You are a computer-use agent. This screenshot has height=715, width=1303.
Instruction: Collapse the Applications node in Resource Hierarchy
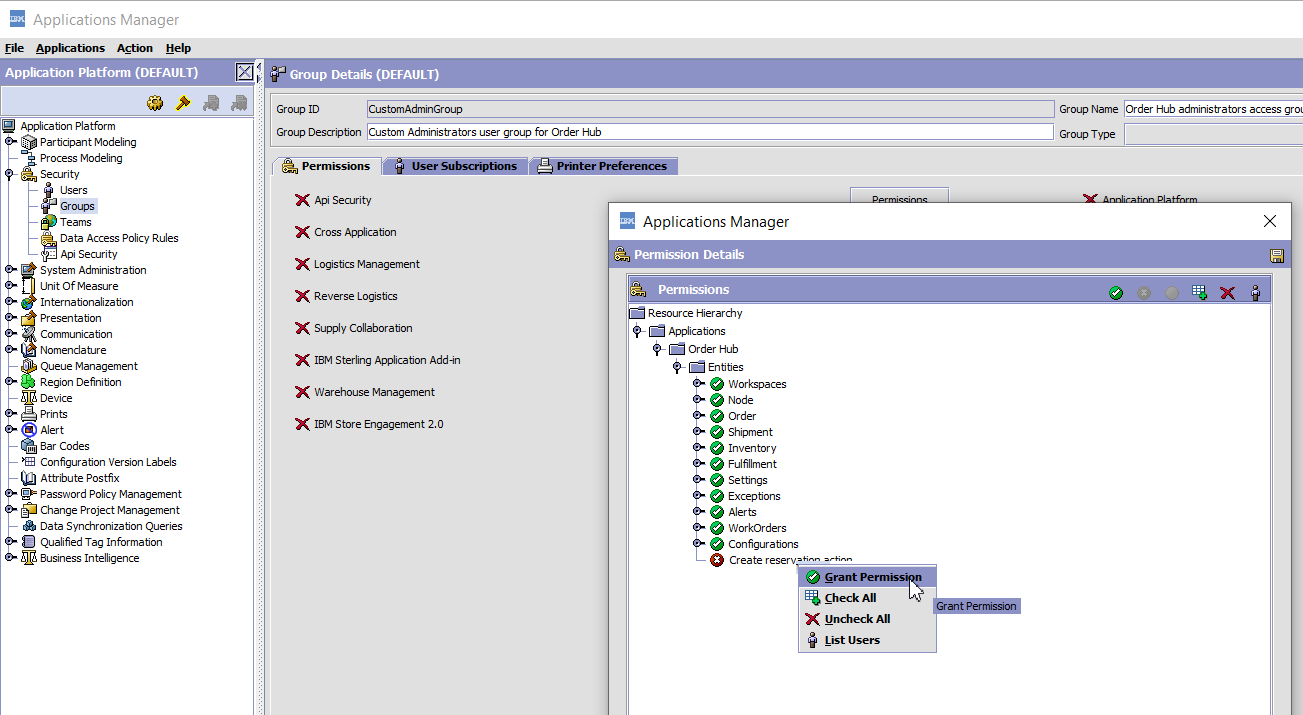pyautogui.click(x=637, y=331)
